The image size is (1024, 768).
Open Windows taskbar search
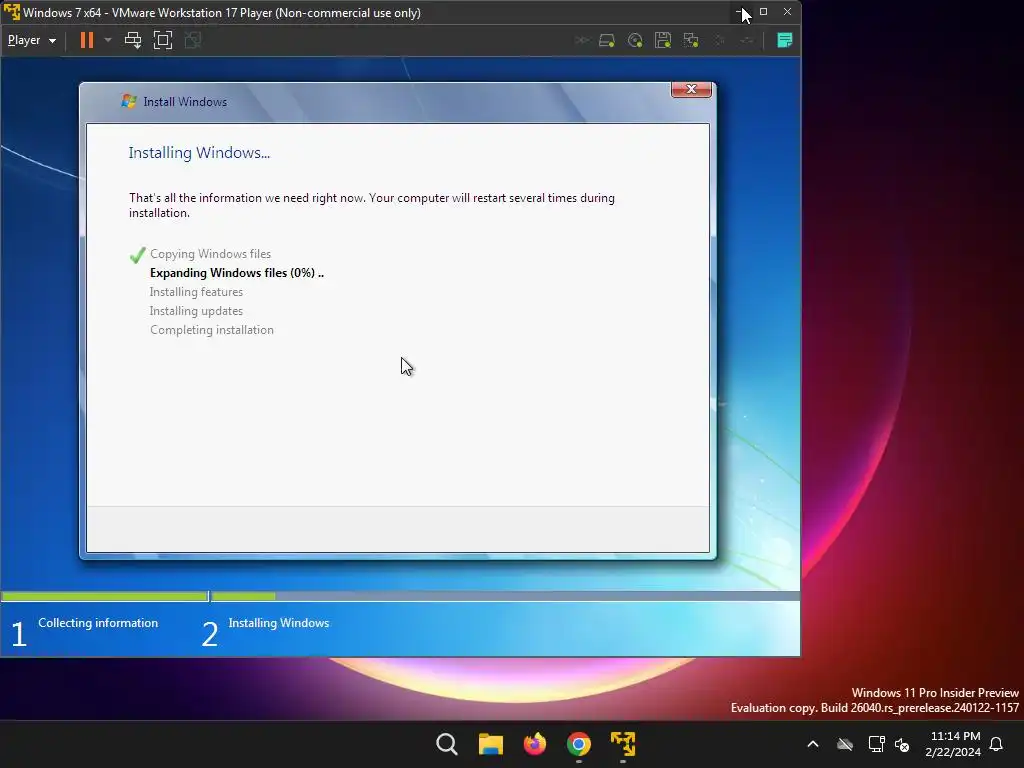(x=447, y=744)
